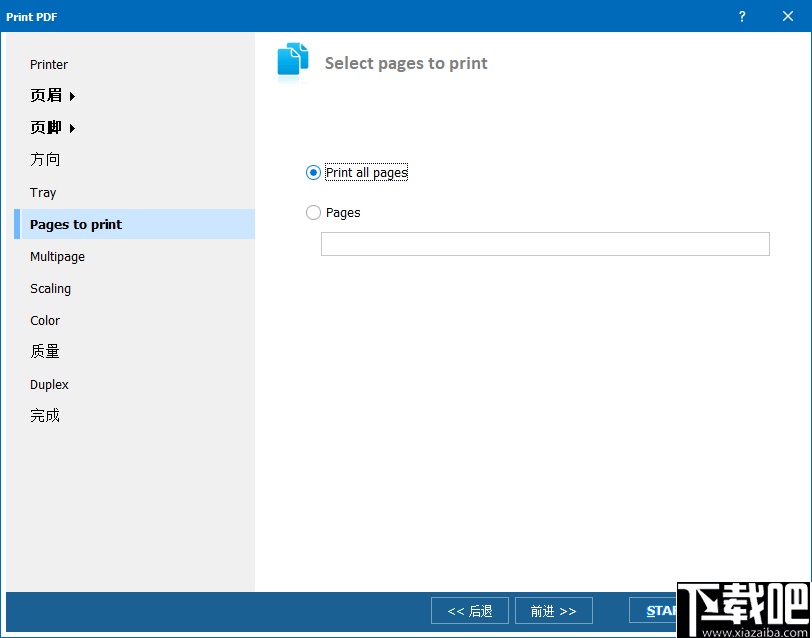The width and height of the screenshot is (812, 638).
Task: Open the 质量 quality settings
Action: [x=44, y=351]
